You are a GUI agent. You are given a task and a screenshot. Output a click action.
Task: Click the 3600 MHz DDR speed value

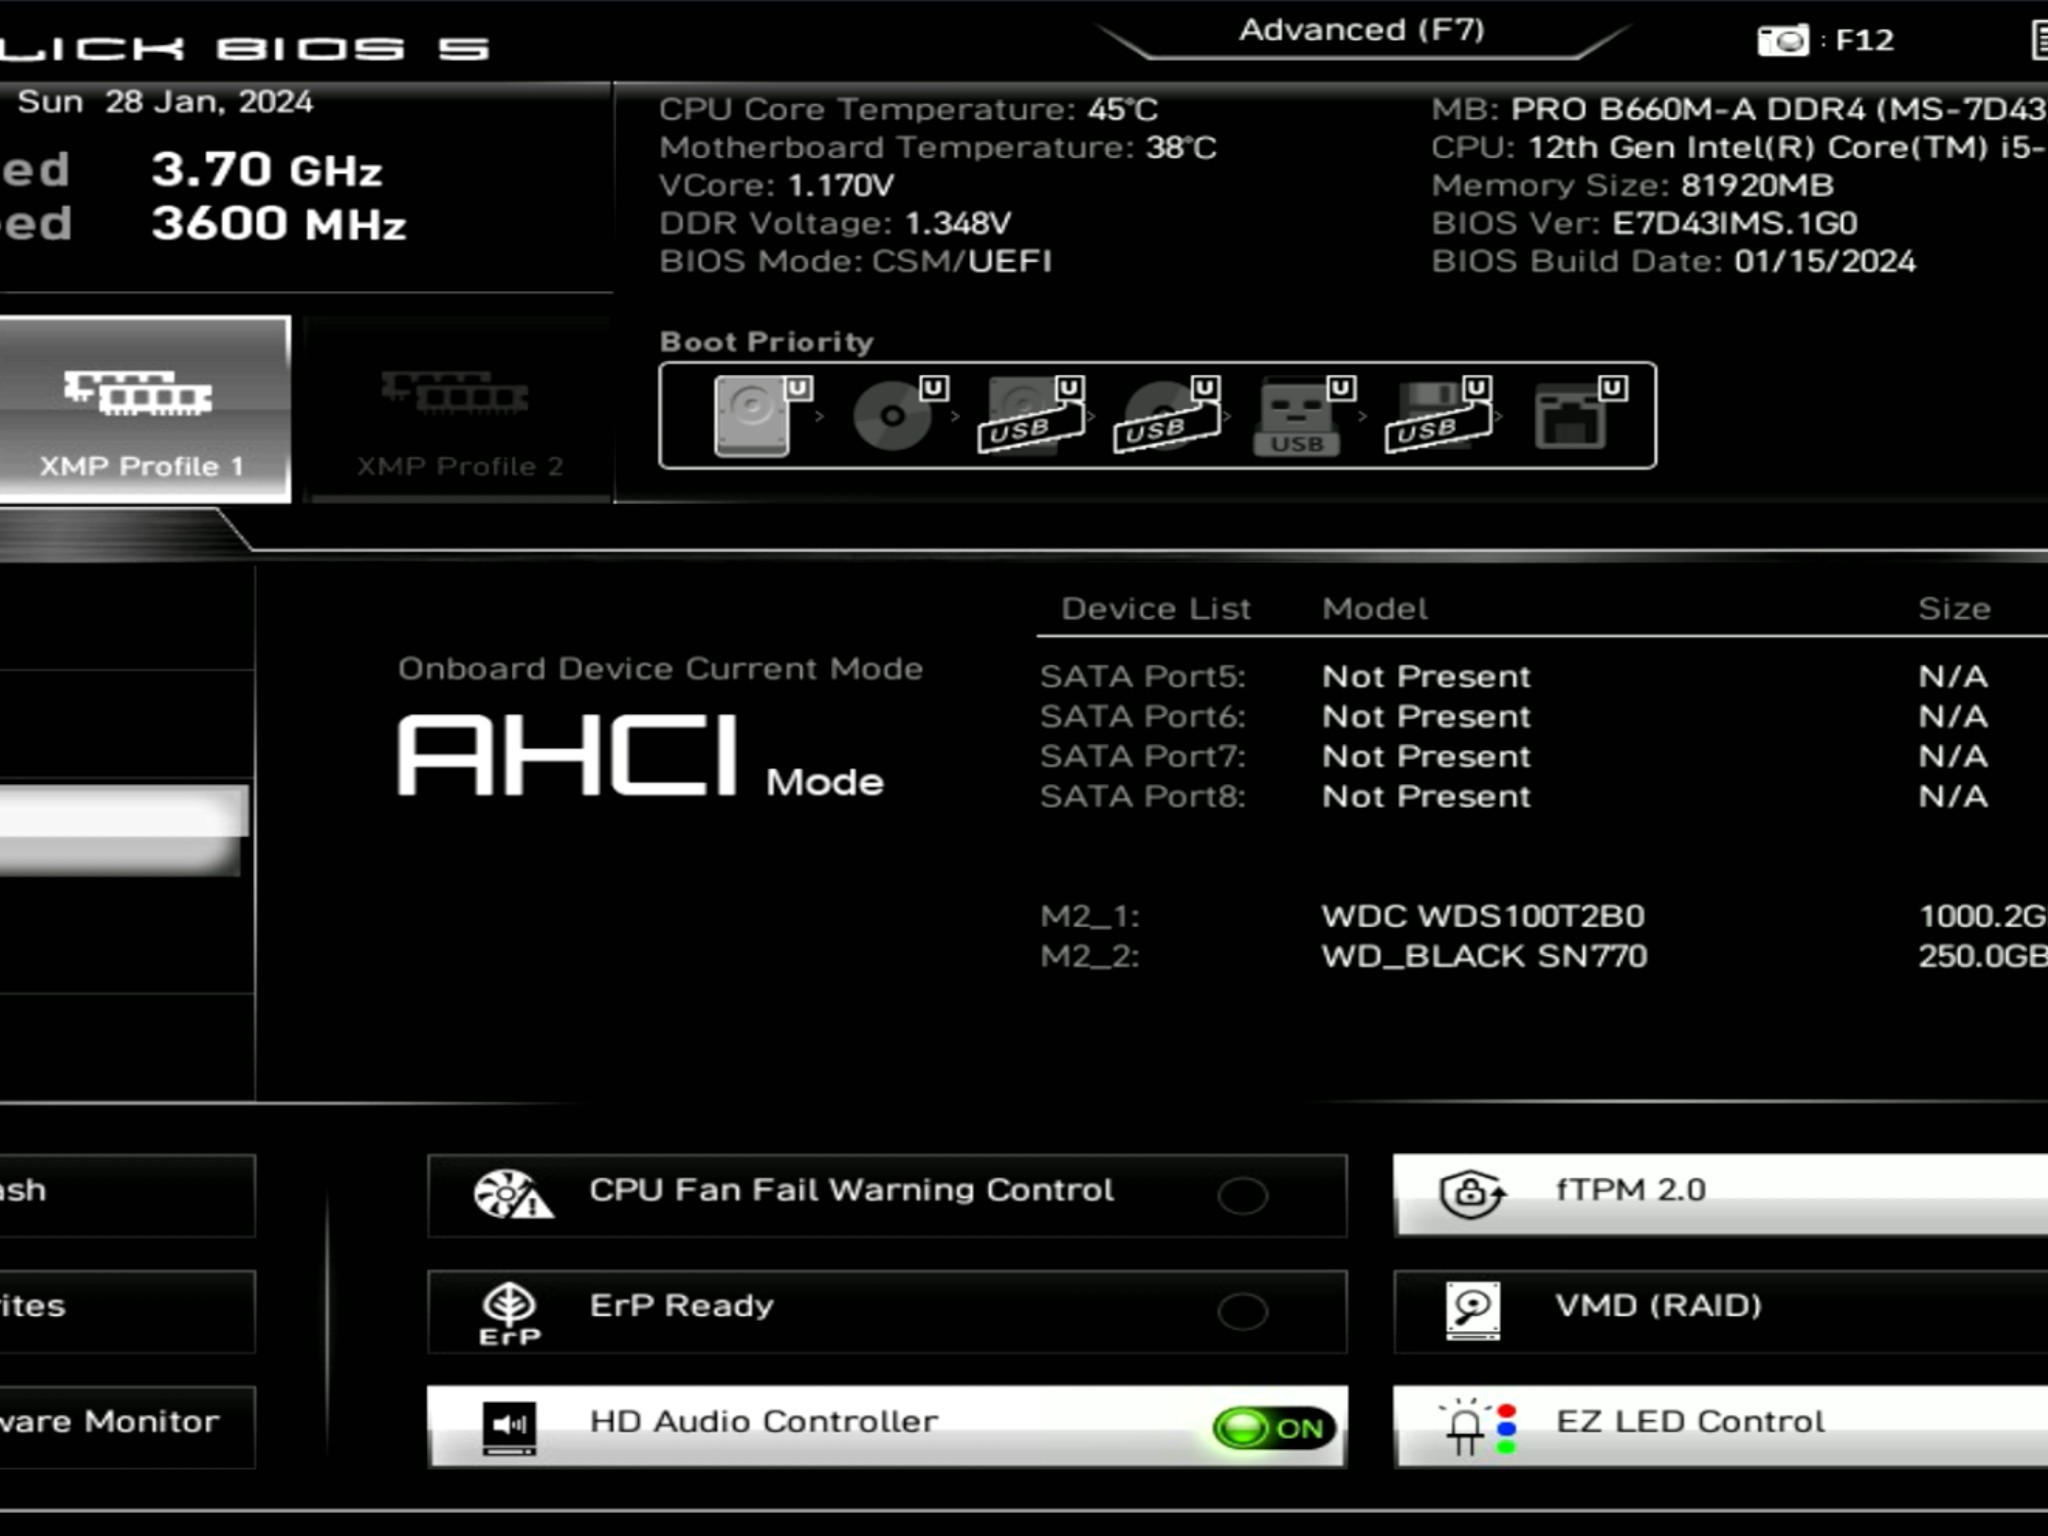(278, 224)
